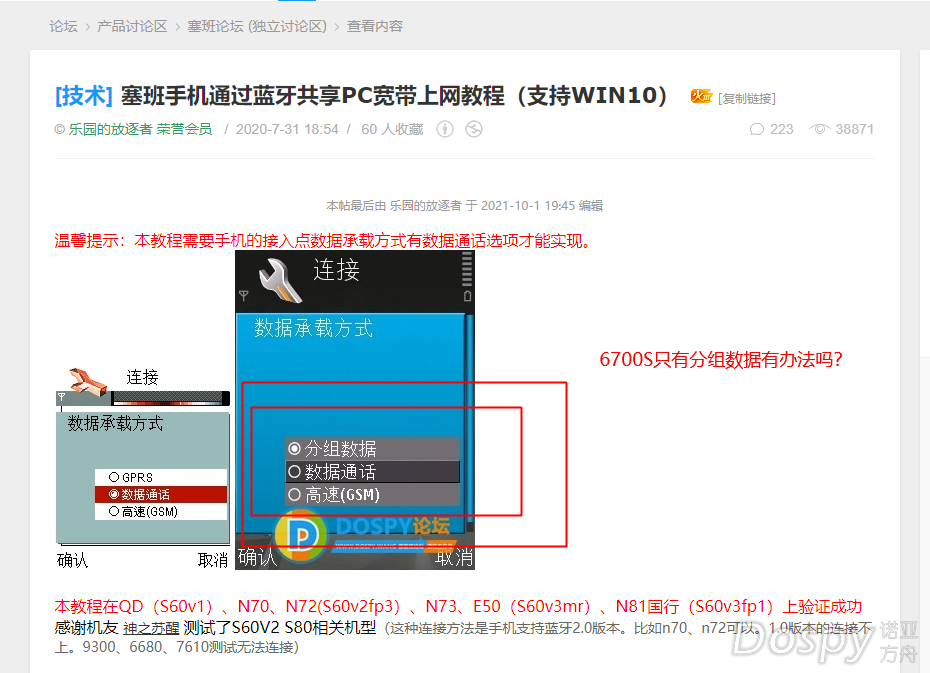
Task: Open the 论坛 breadcrumb link
Action: coord(63,26)
